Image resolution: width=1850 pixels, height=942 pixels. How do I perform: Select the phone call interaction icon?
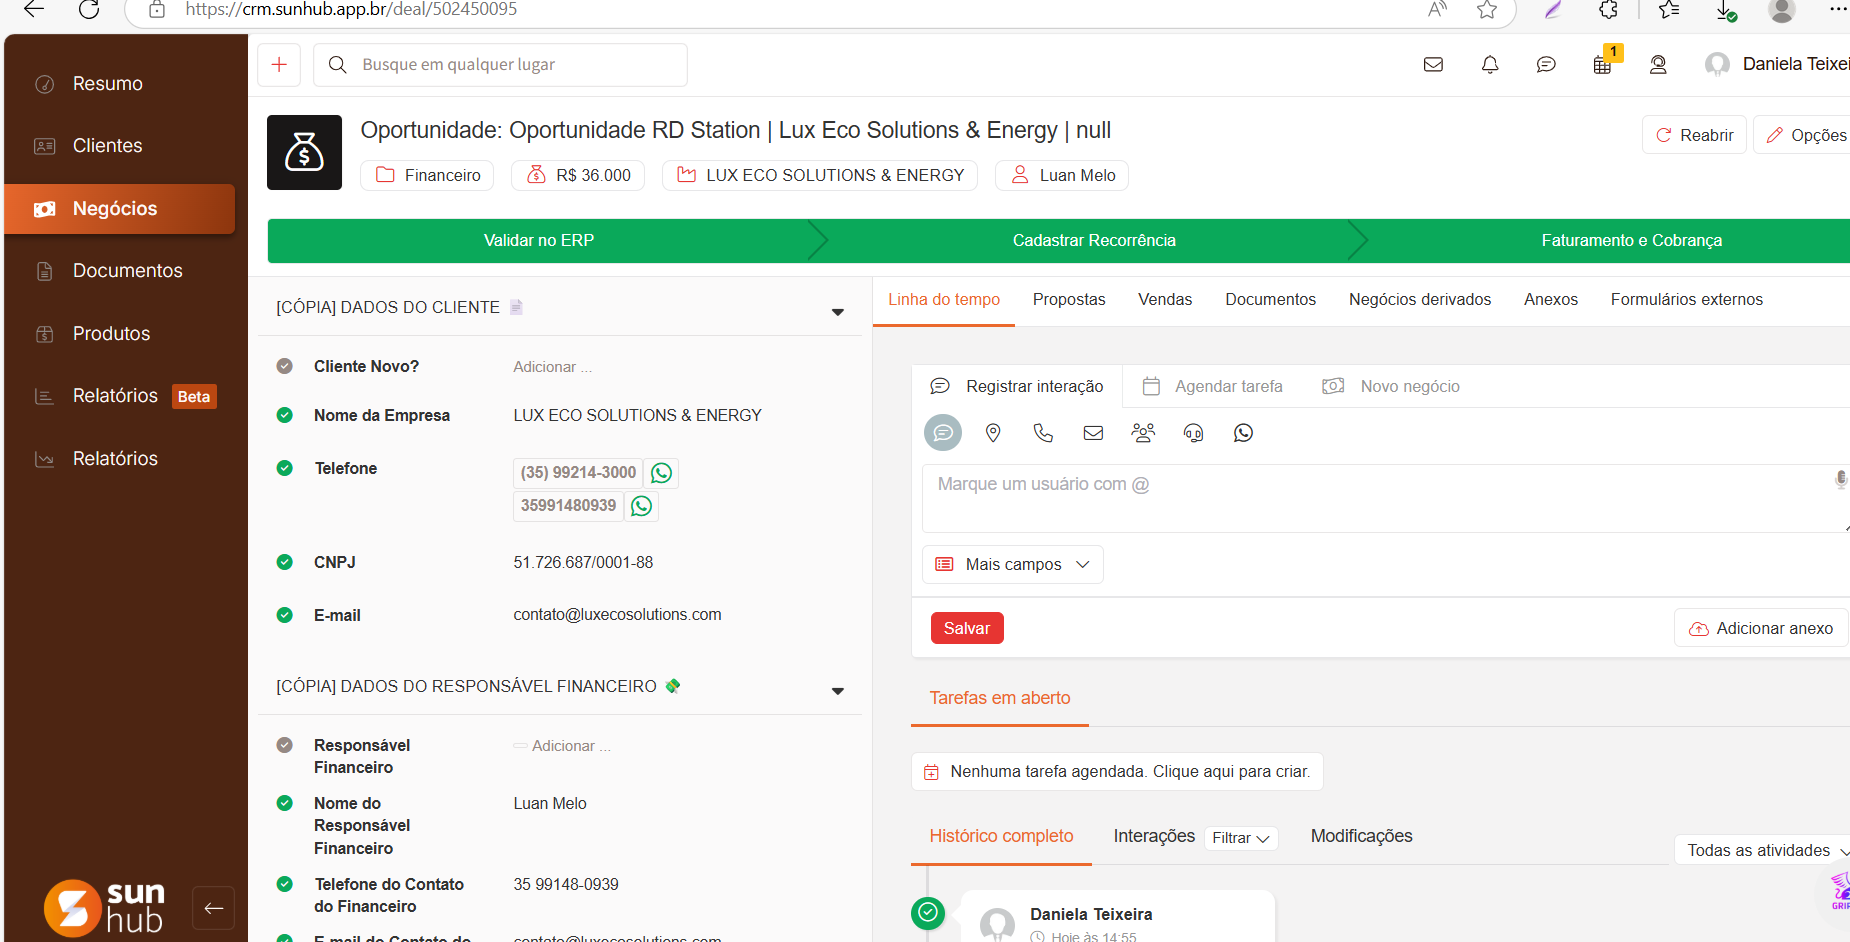click(x=1043, y=433)
